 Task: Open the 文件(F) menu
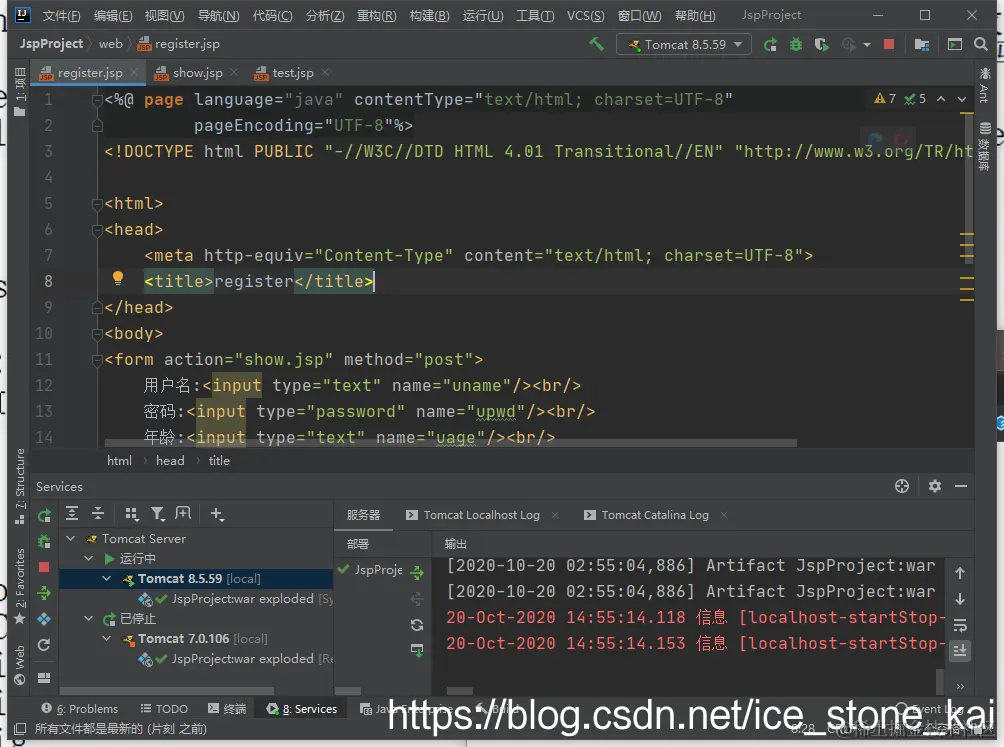tap(61, 15)
